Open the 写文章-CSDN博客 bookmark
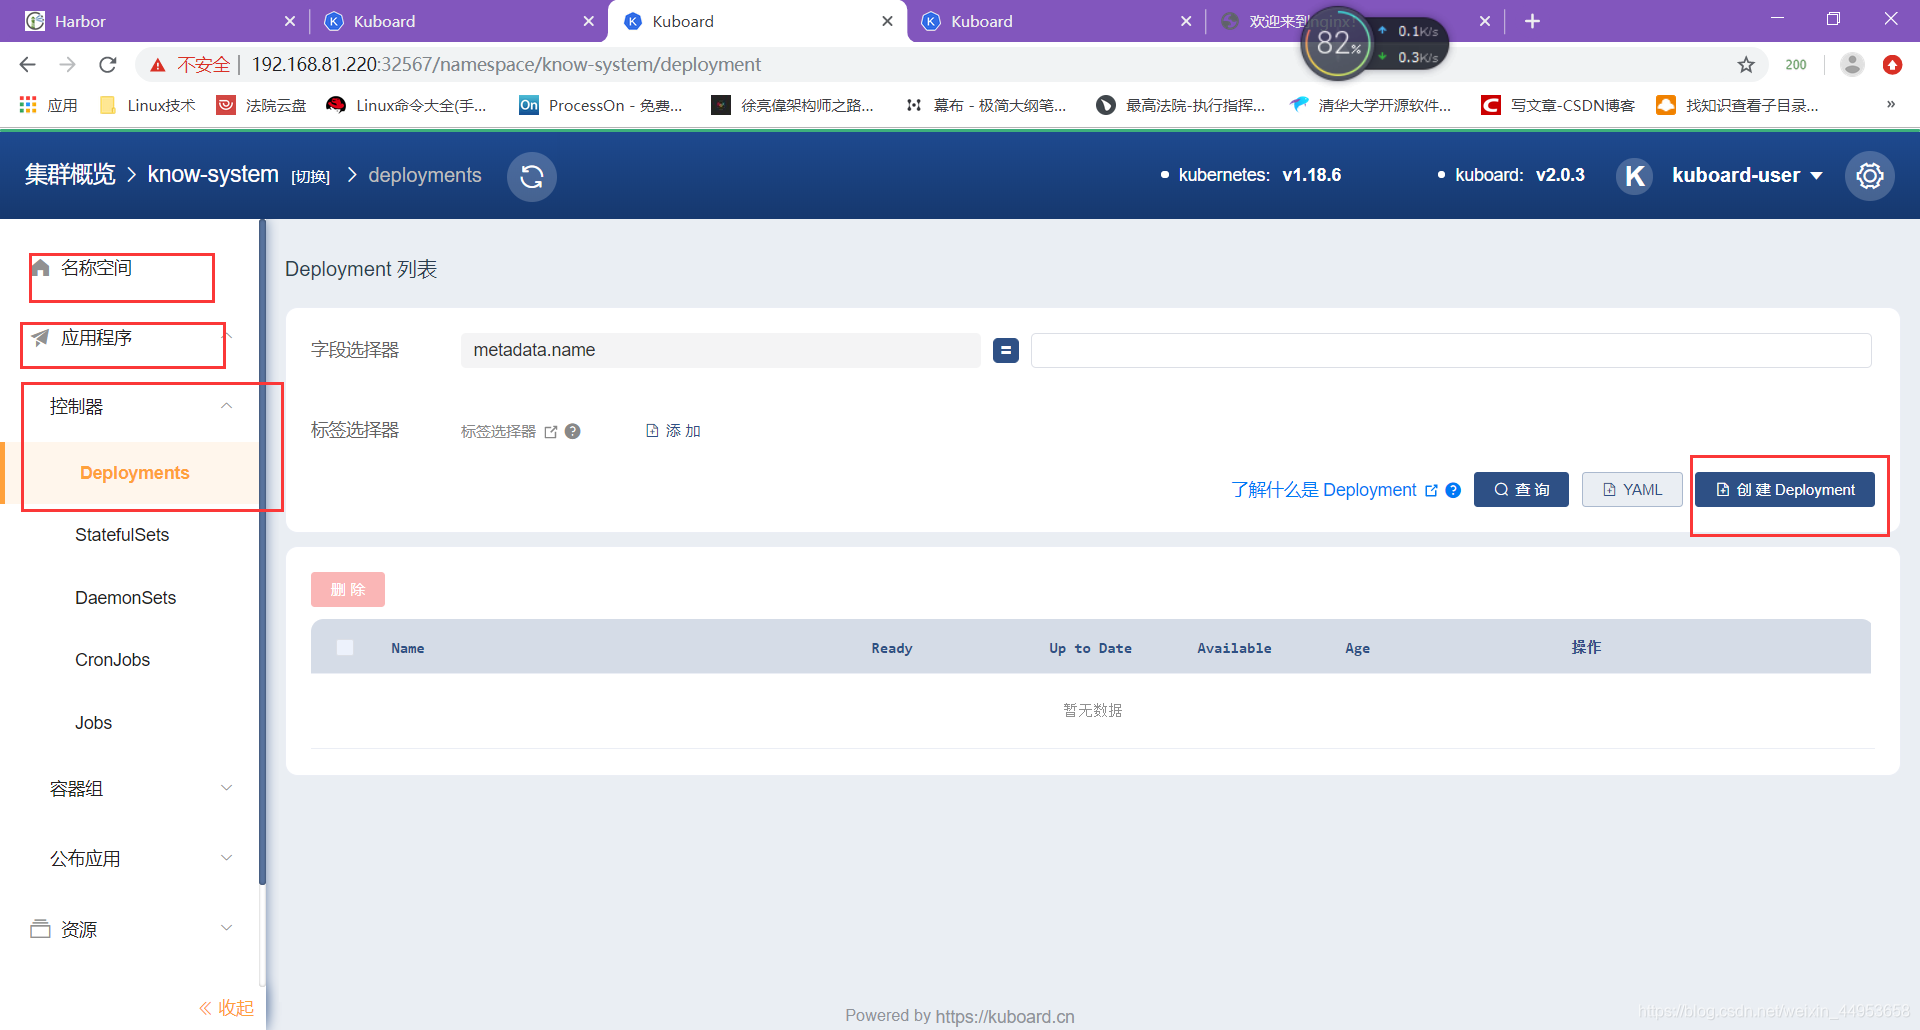Image resolution: width=1920 pixels, height=1030 pixels. point(1558,105)
